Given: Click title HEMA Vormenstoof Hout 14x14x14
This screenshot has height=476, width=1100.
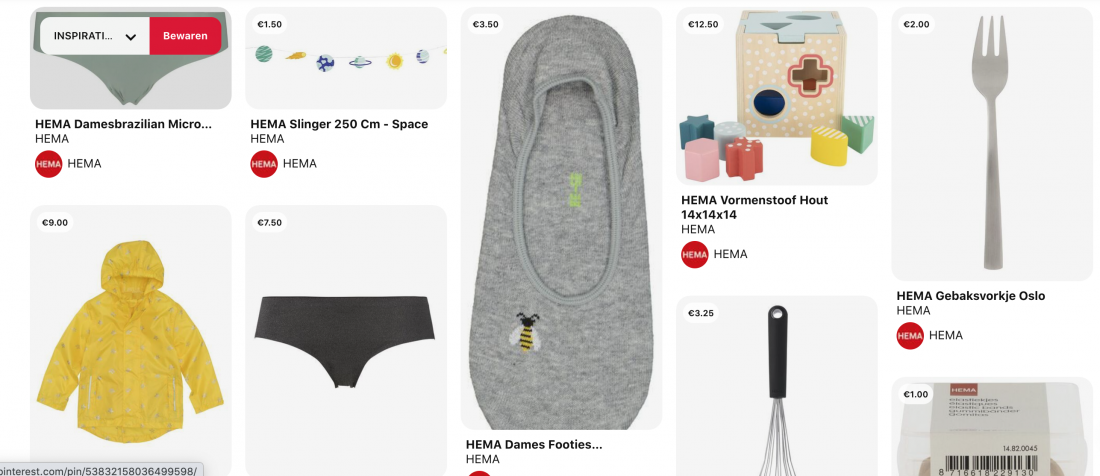Looking at the screenshot, I should (754, 208).
